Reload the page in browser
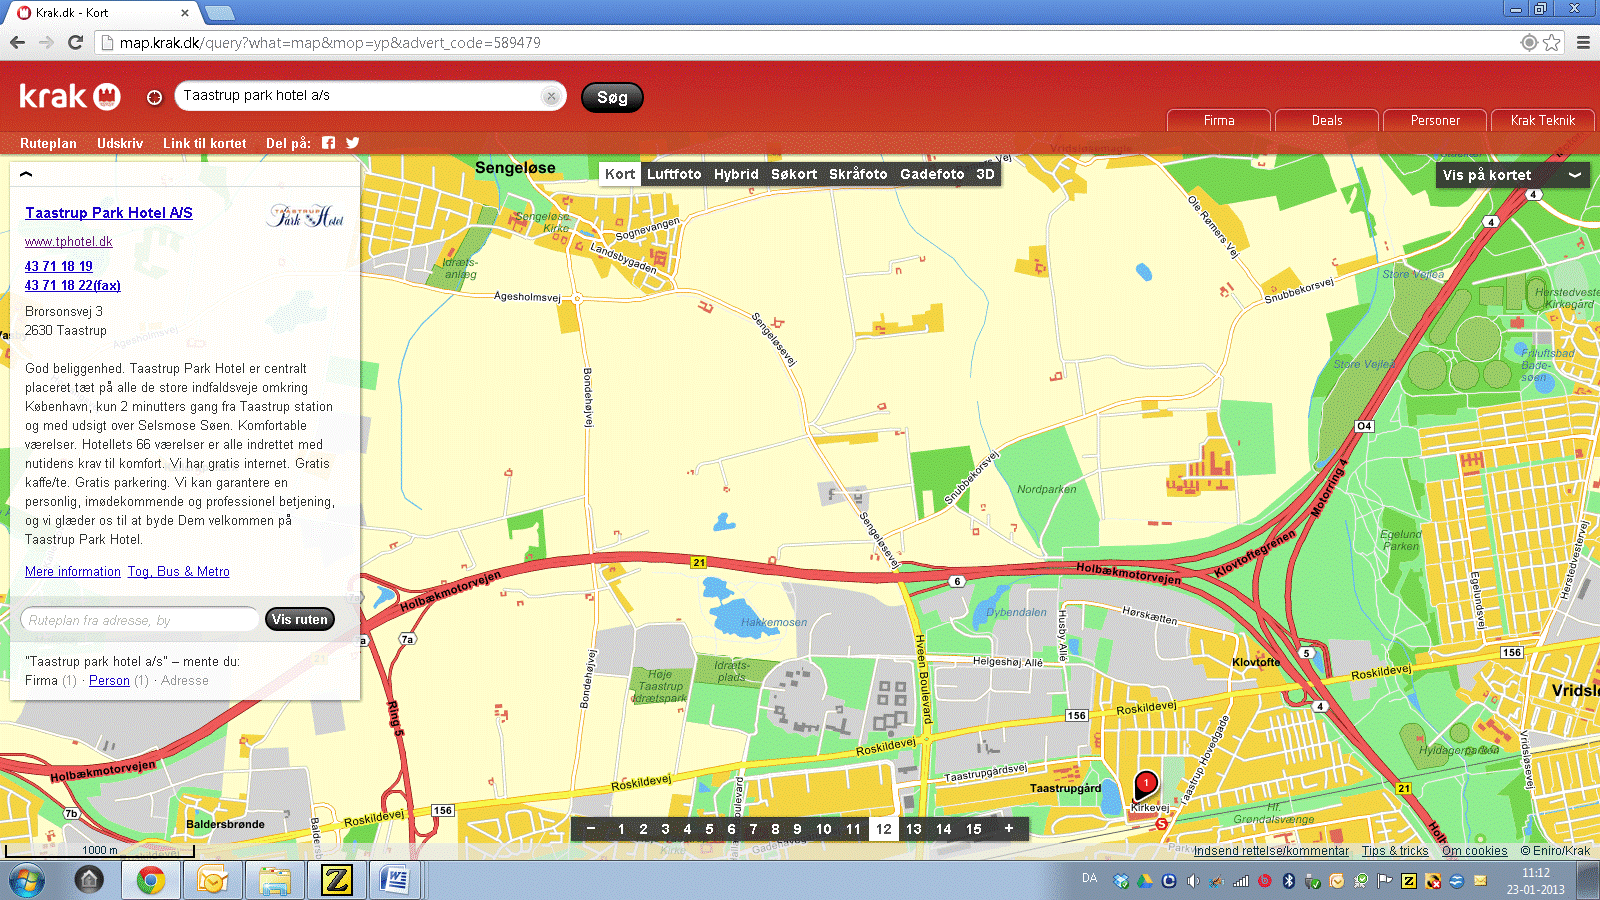The height and width of the screenshot is (900, 1600). click(75, 42)
